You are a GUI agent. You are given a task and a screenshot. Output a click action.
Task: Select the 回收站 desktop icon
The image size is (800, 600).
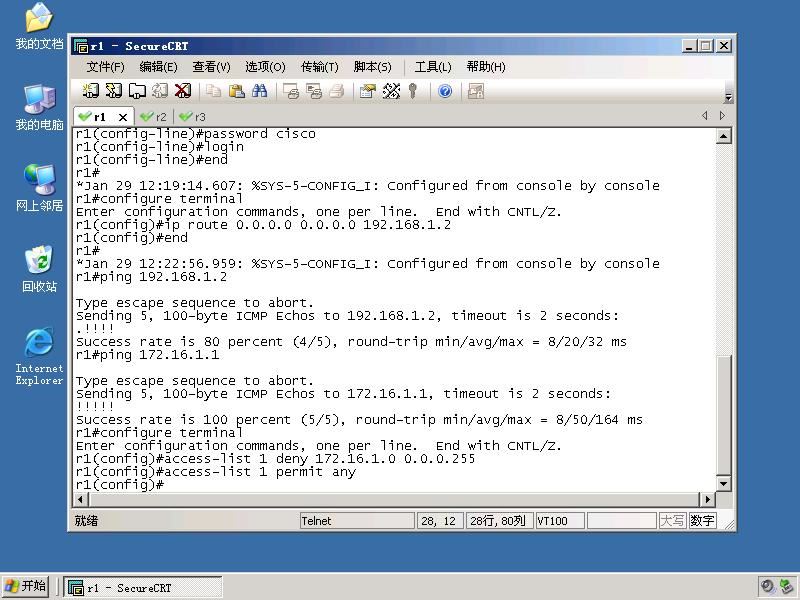pos(39,269)
